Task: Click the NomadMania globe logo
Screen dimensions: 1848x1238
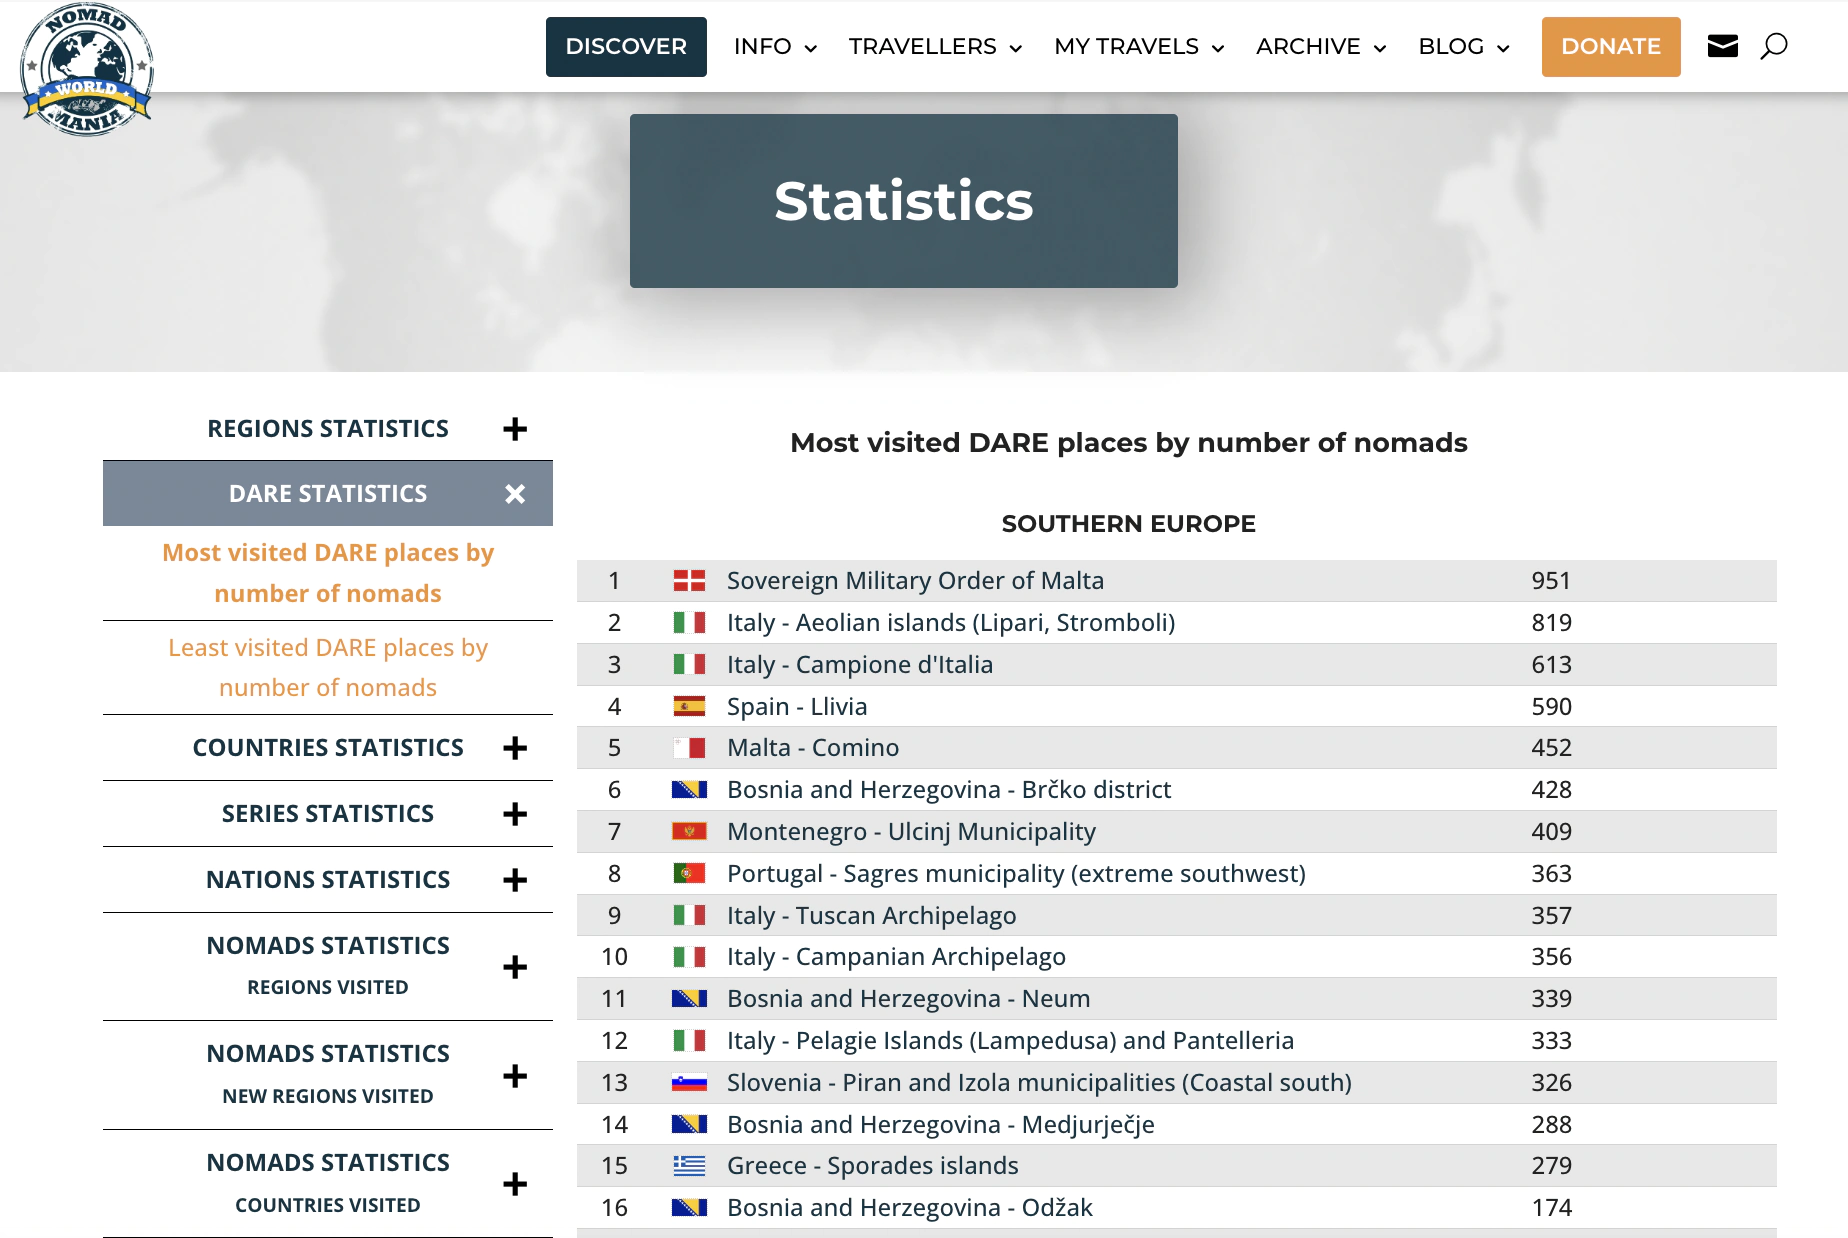Action: pos(87,69)
